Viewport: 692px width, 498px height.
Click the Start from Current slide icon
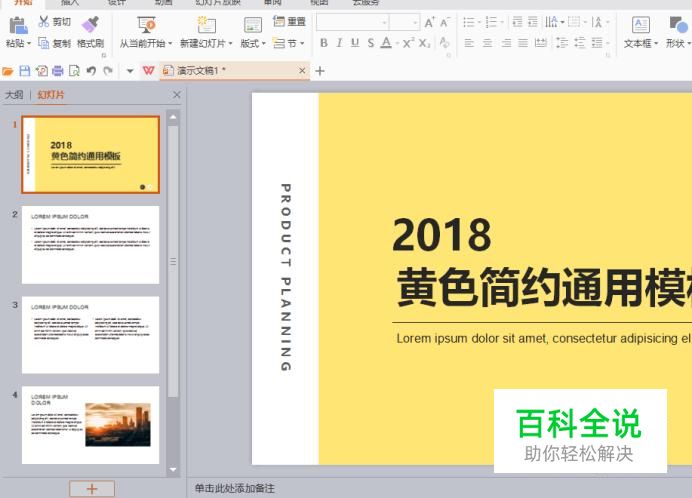[146, 25]
